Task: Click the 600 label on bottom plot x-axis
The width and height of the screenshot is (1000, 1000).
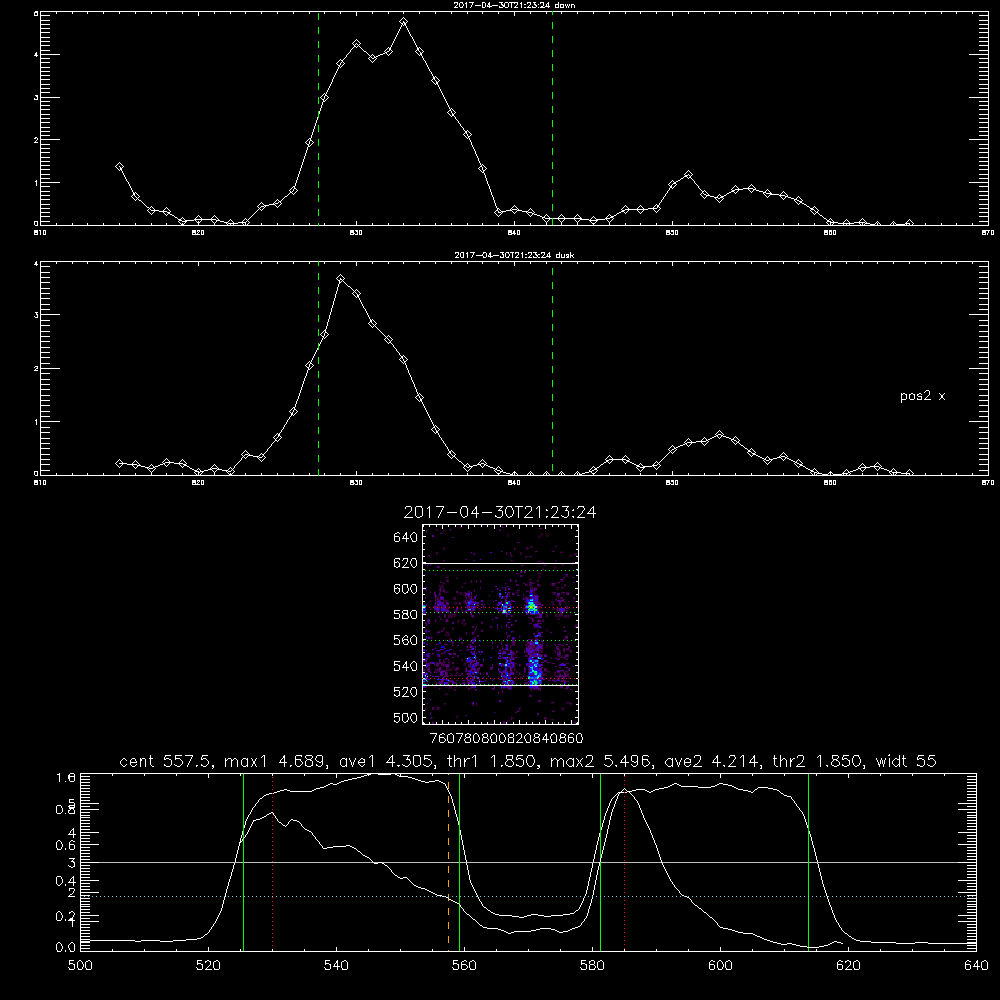Action: [720, 966]
